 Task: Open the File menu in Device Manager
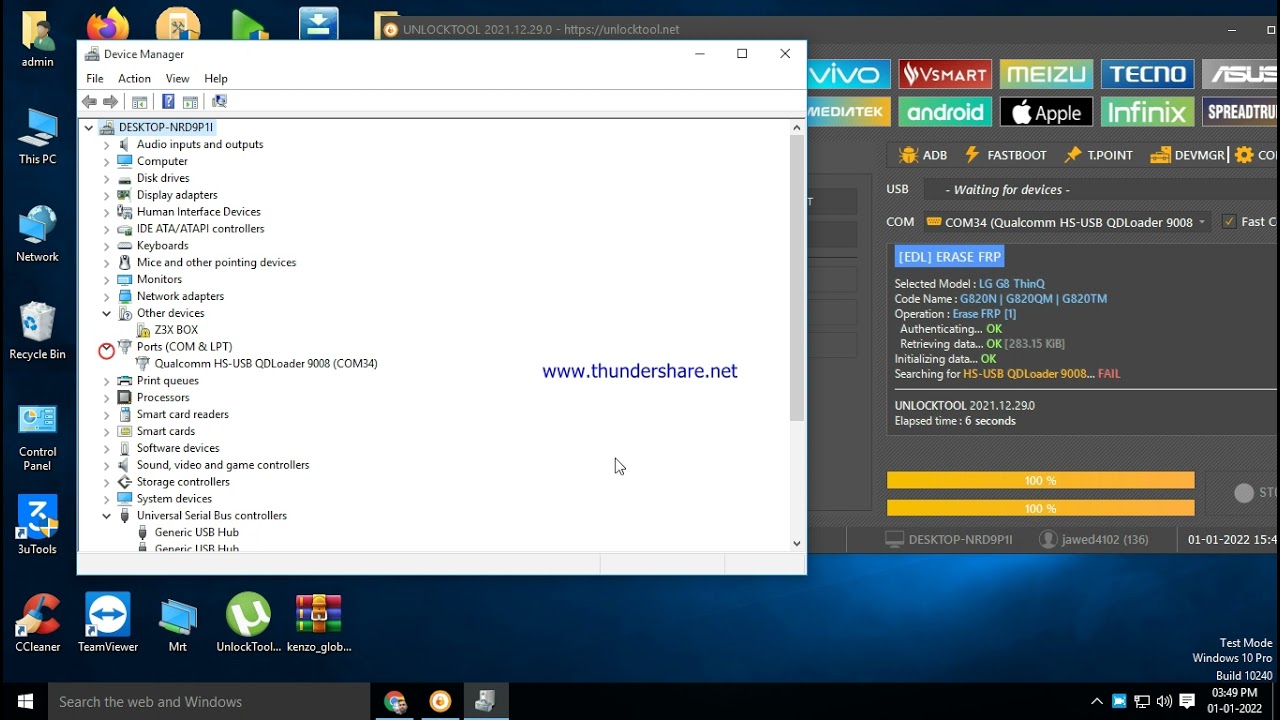coord(95,78)
